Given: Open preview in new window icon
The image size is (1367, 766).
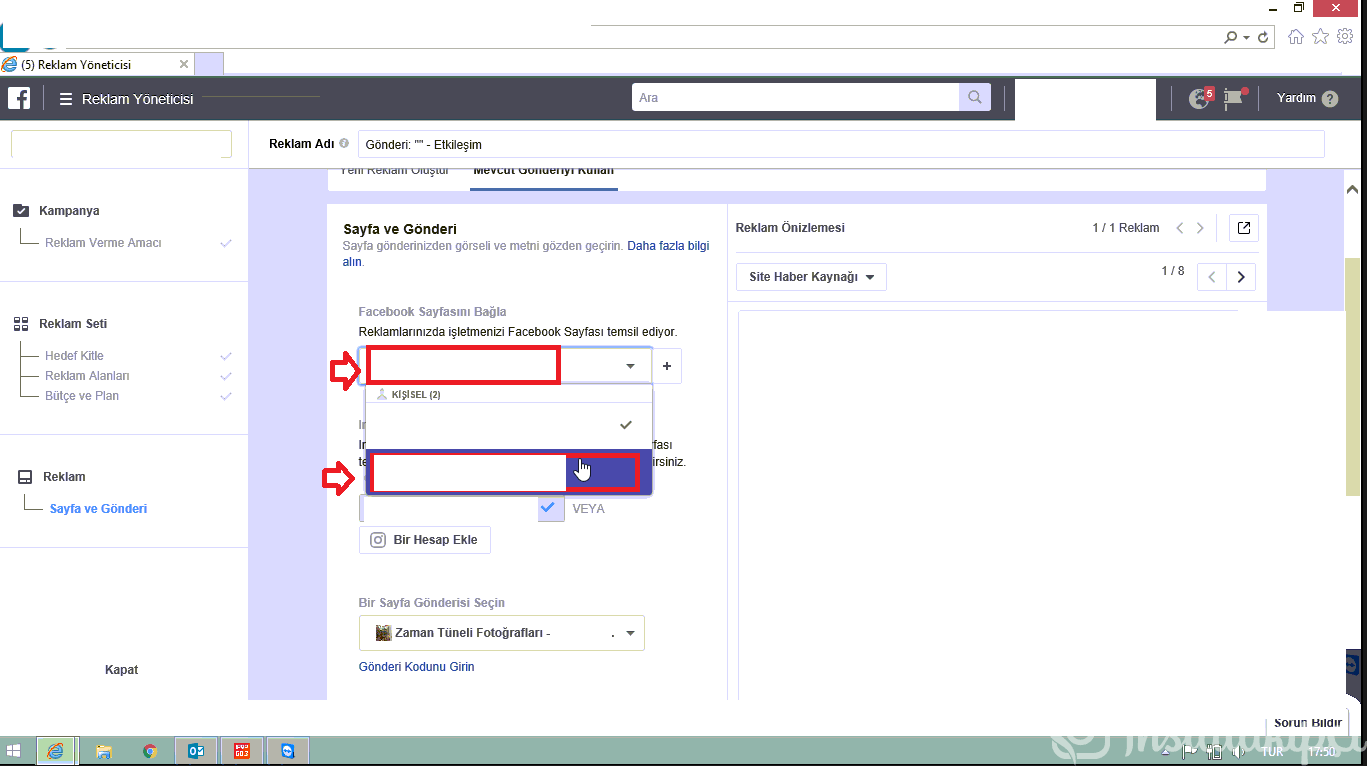Looking at the screenshot, I should pos(1243,228).
